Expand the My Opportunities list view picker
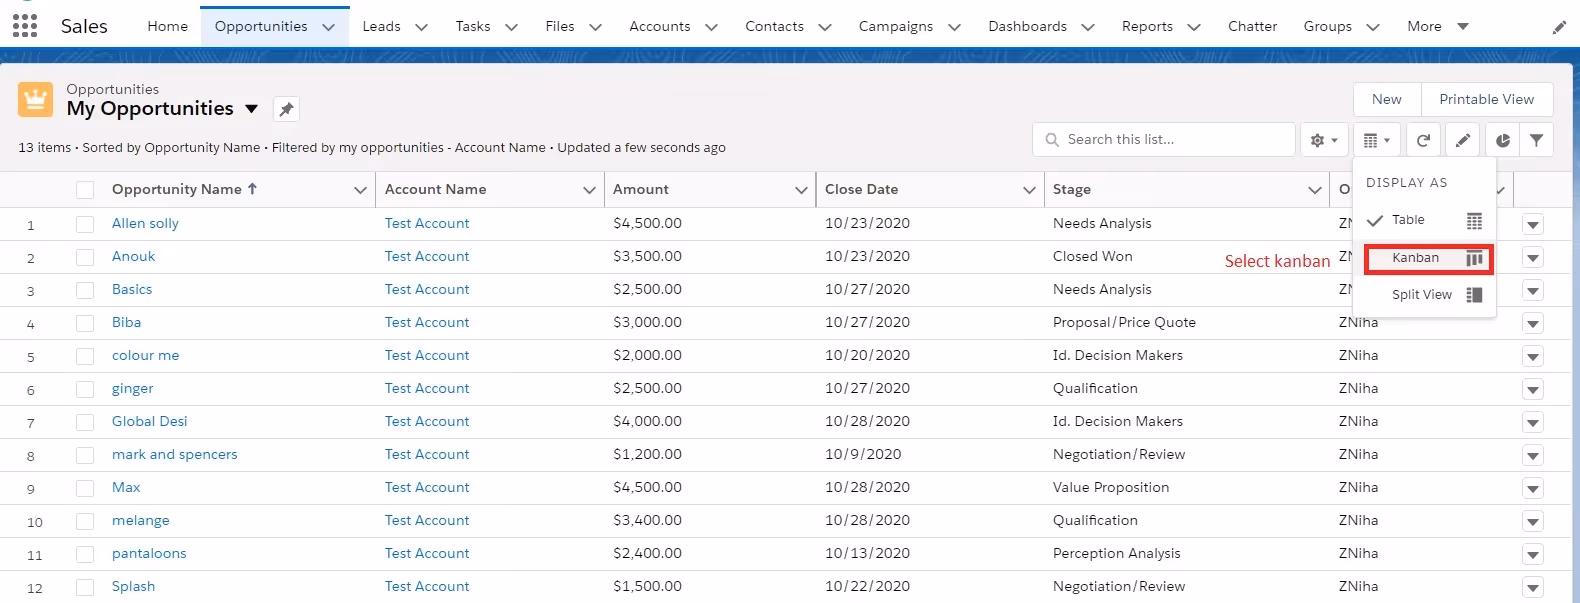The height and width of the screenshot is (603, 1580). [252, 109]
